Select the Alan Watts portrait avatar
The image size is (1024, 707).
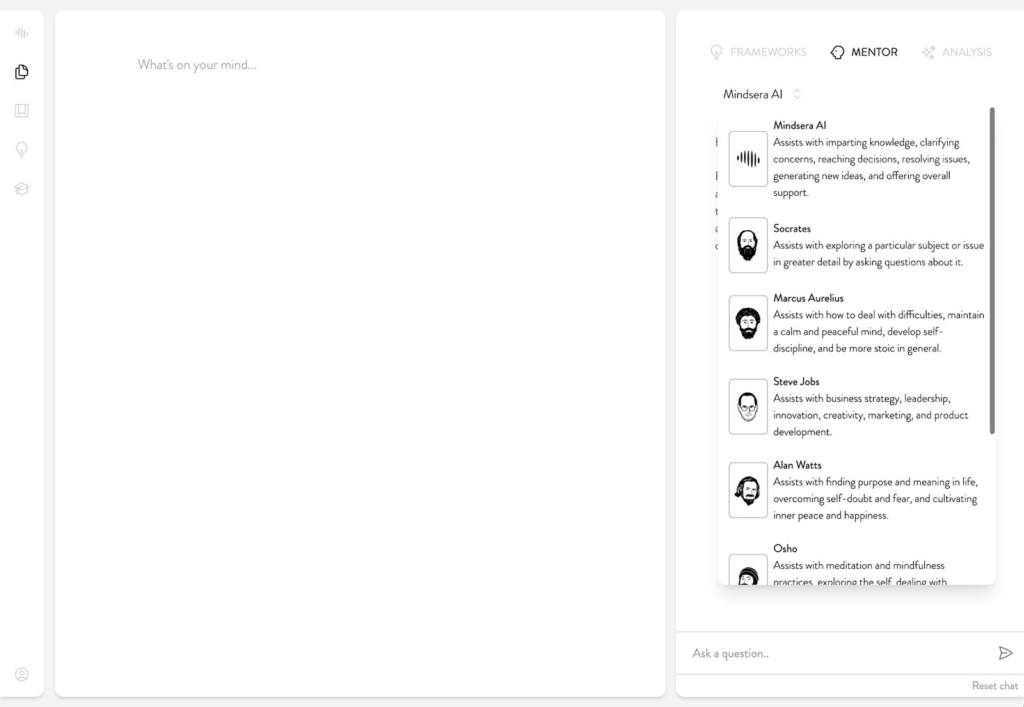coord(748,490)
